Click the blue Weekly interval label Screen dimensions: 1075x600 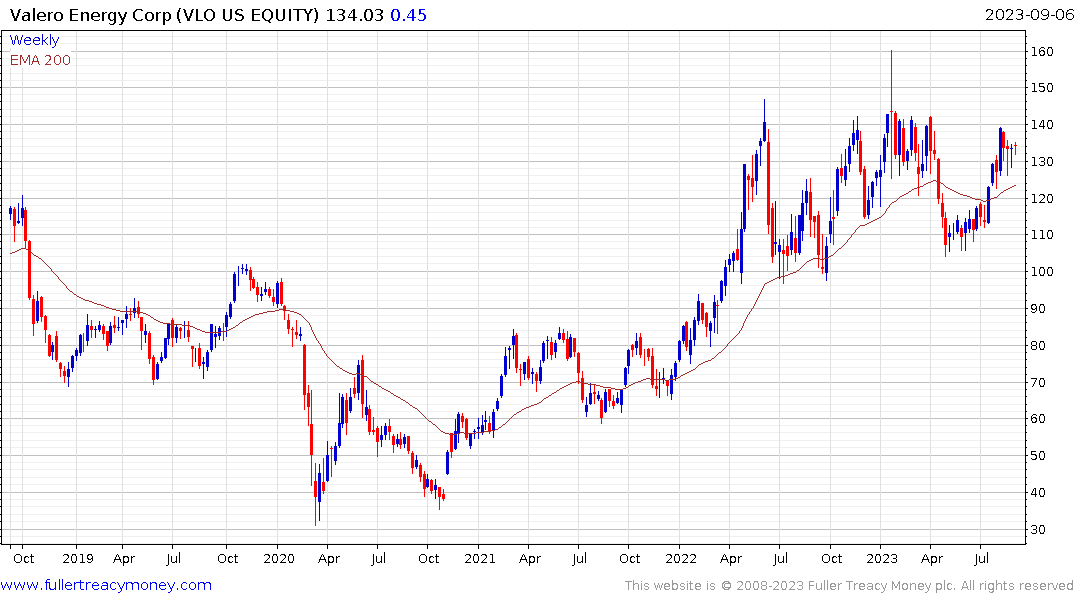34,40
